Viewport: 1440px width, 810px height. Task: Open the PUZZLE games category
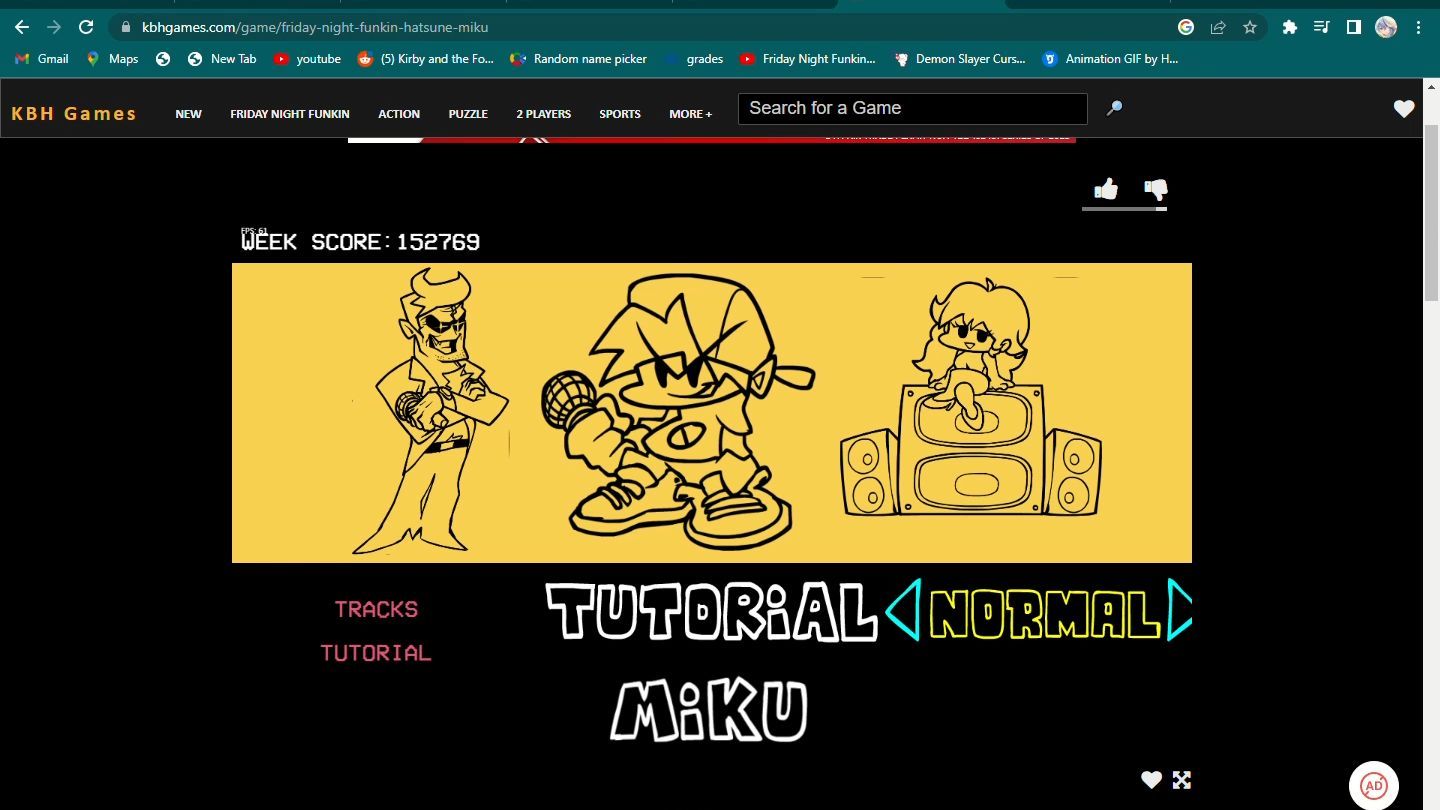click(468, 114)
